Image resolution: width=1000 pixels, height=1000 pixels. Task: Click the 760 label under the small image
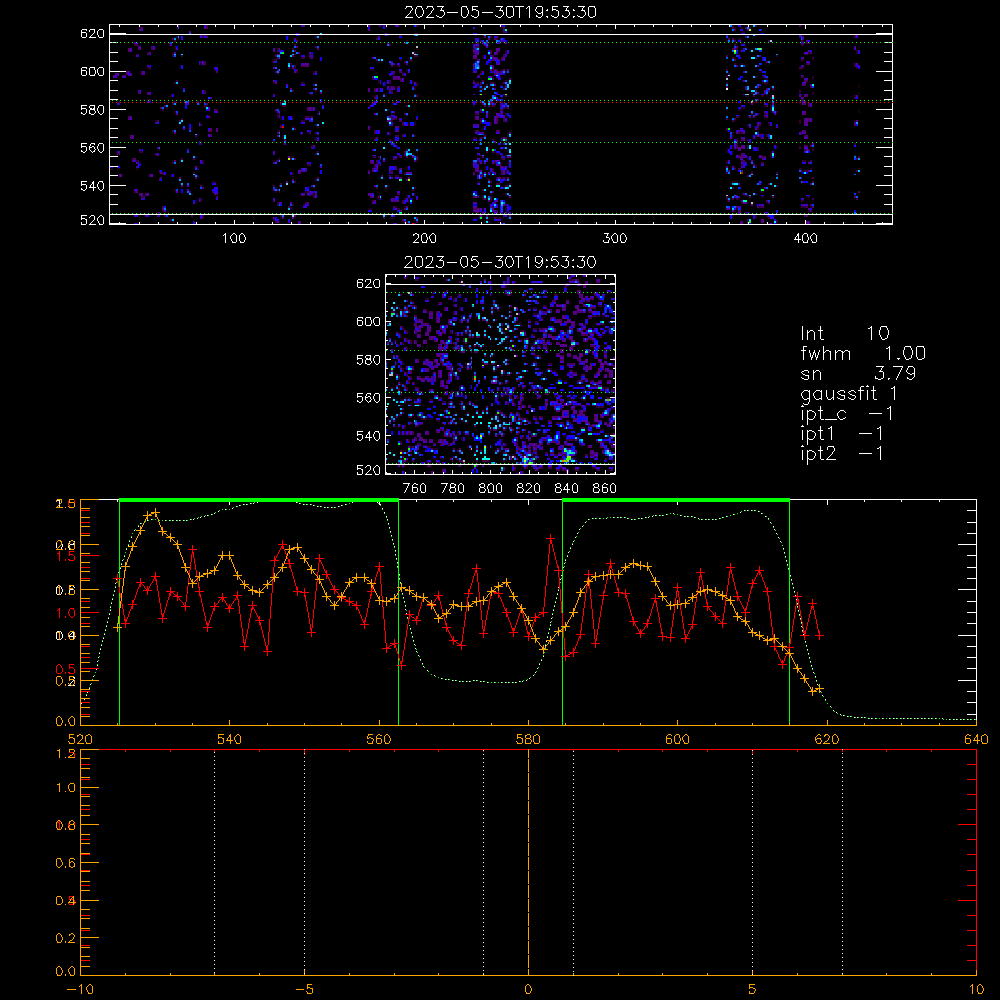tap(415, 489)
